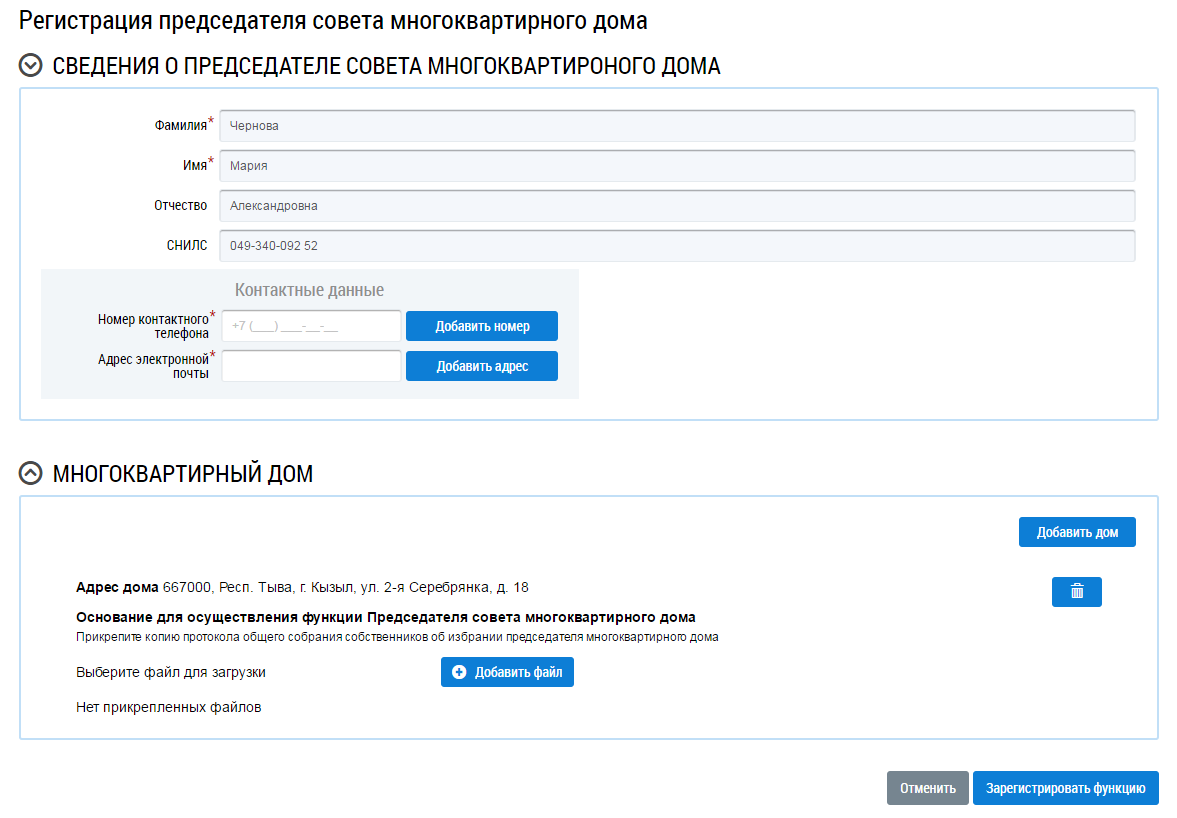Click the plus icon on Добавить файл
The width and height of the screenshot is (1177, 818).
point(459,673)
